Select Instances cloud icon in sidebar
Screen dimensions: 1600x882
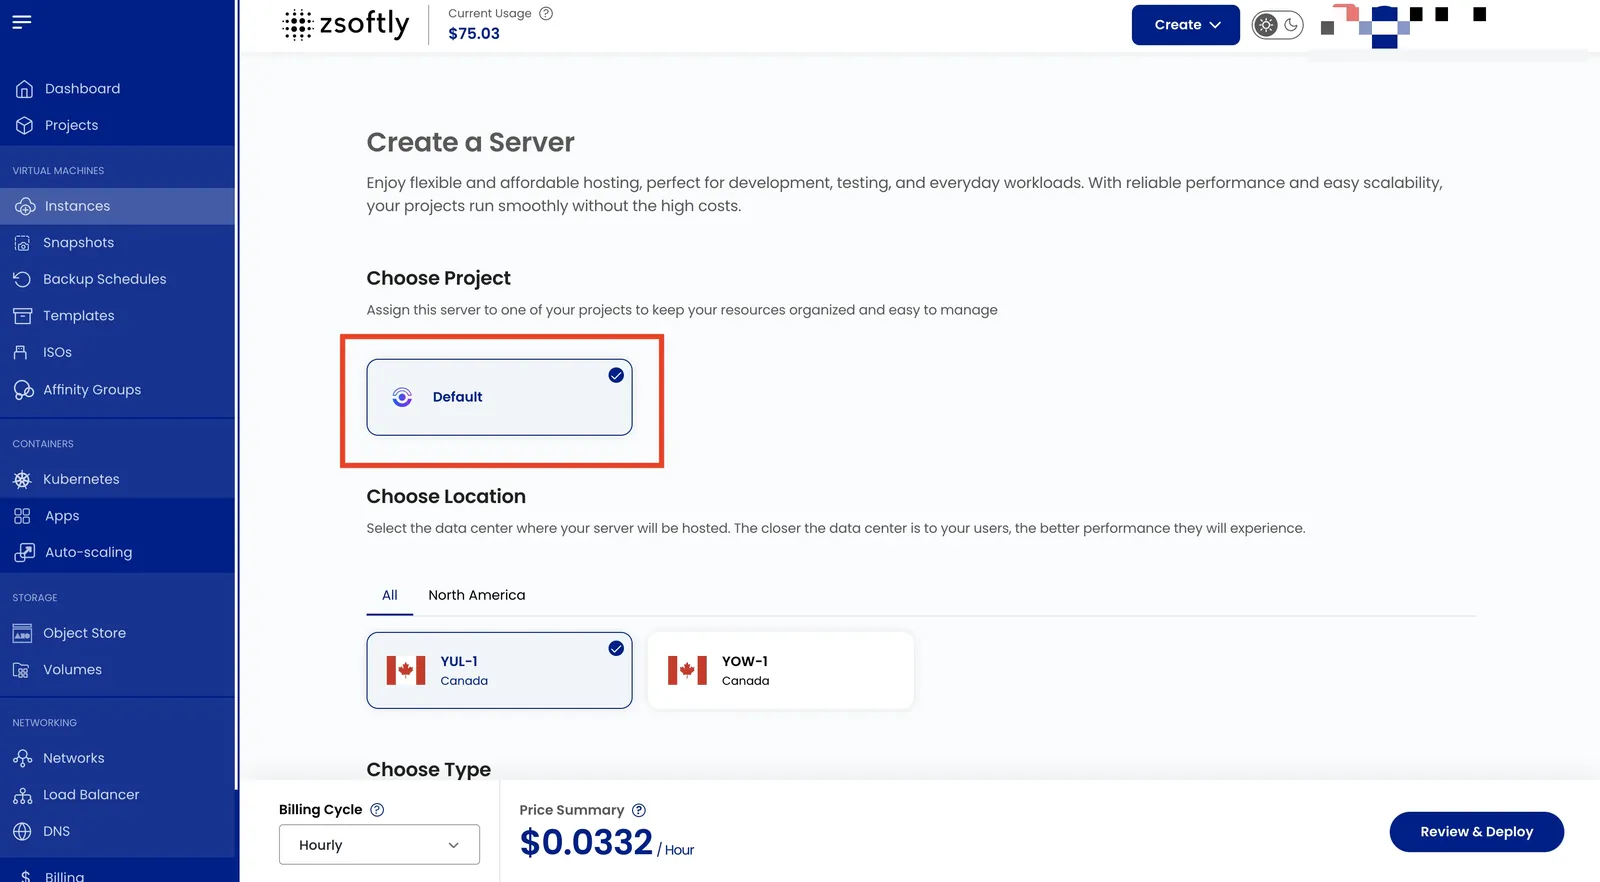25,206
